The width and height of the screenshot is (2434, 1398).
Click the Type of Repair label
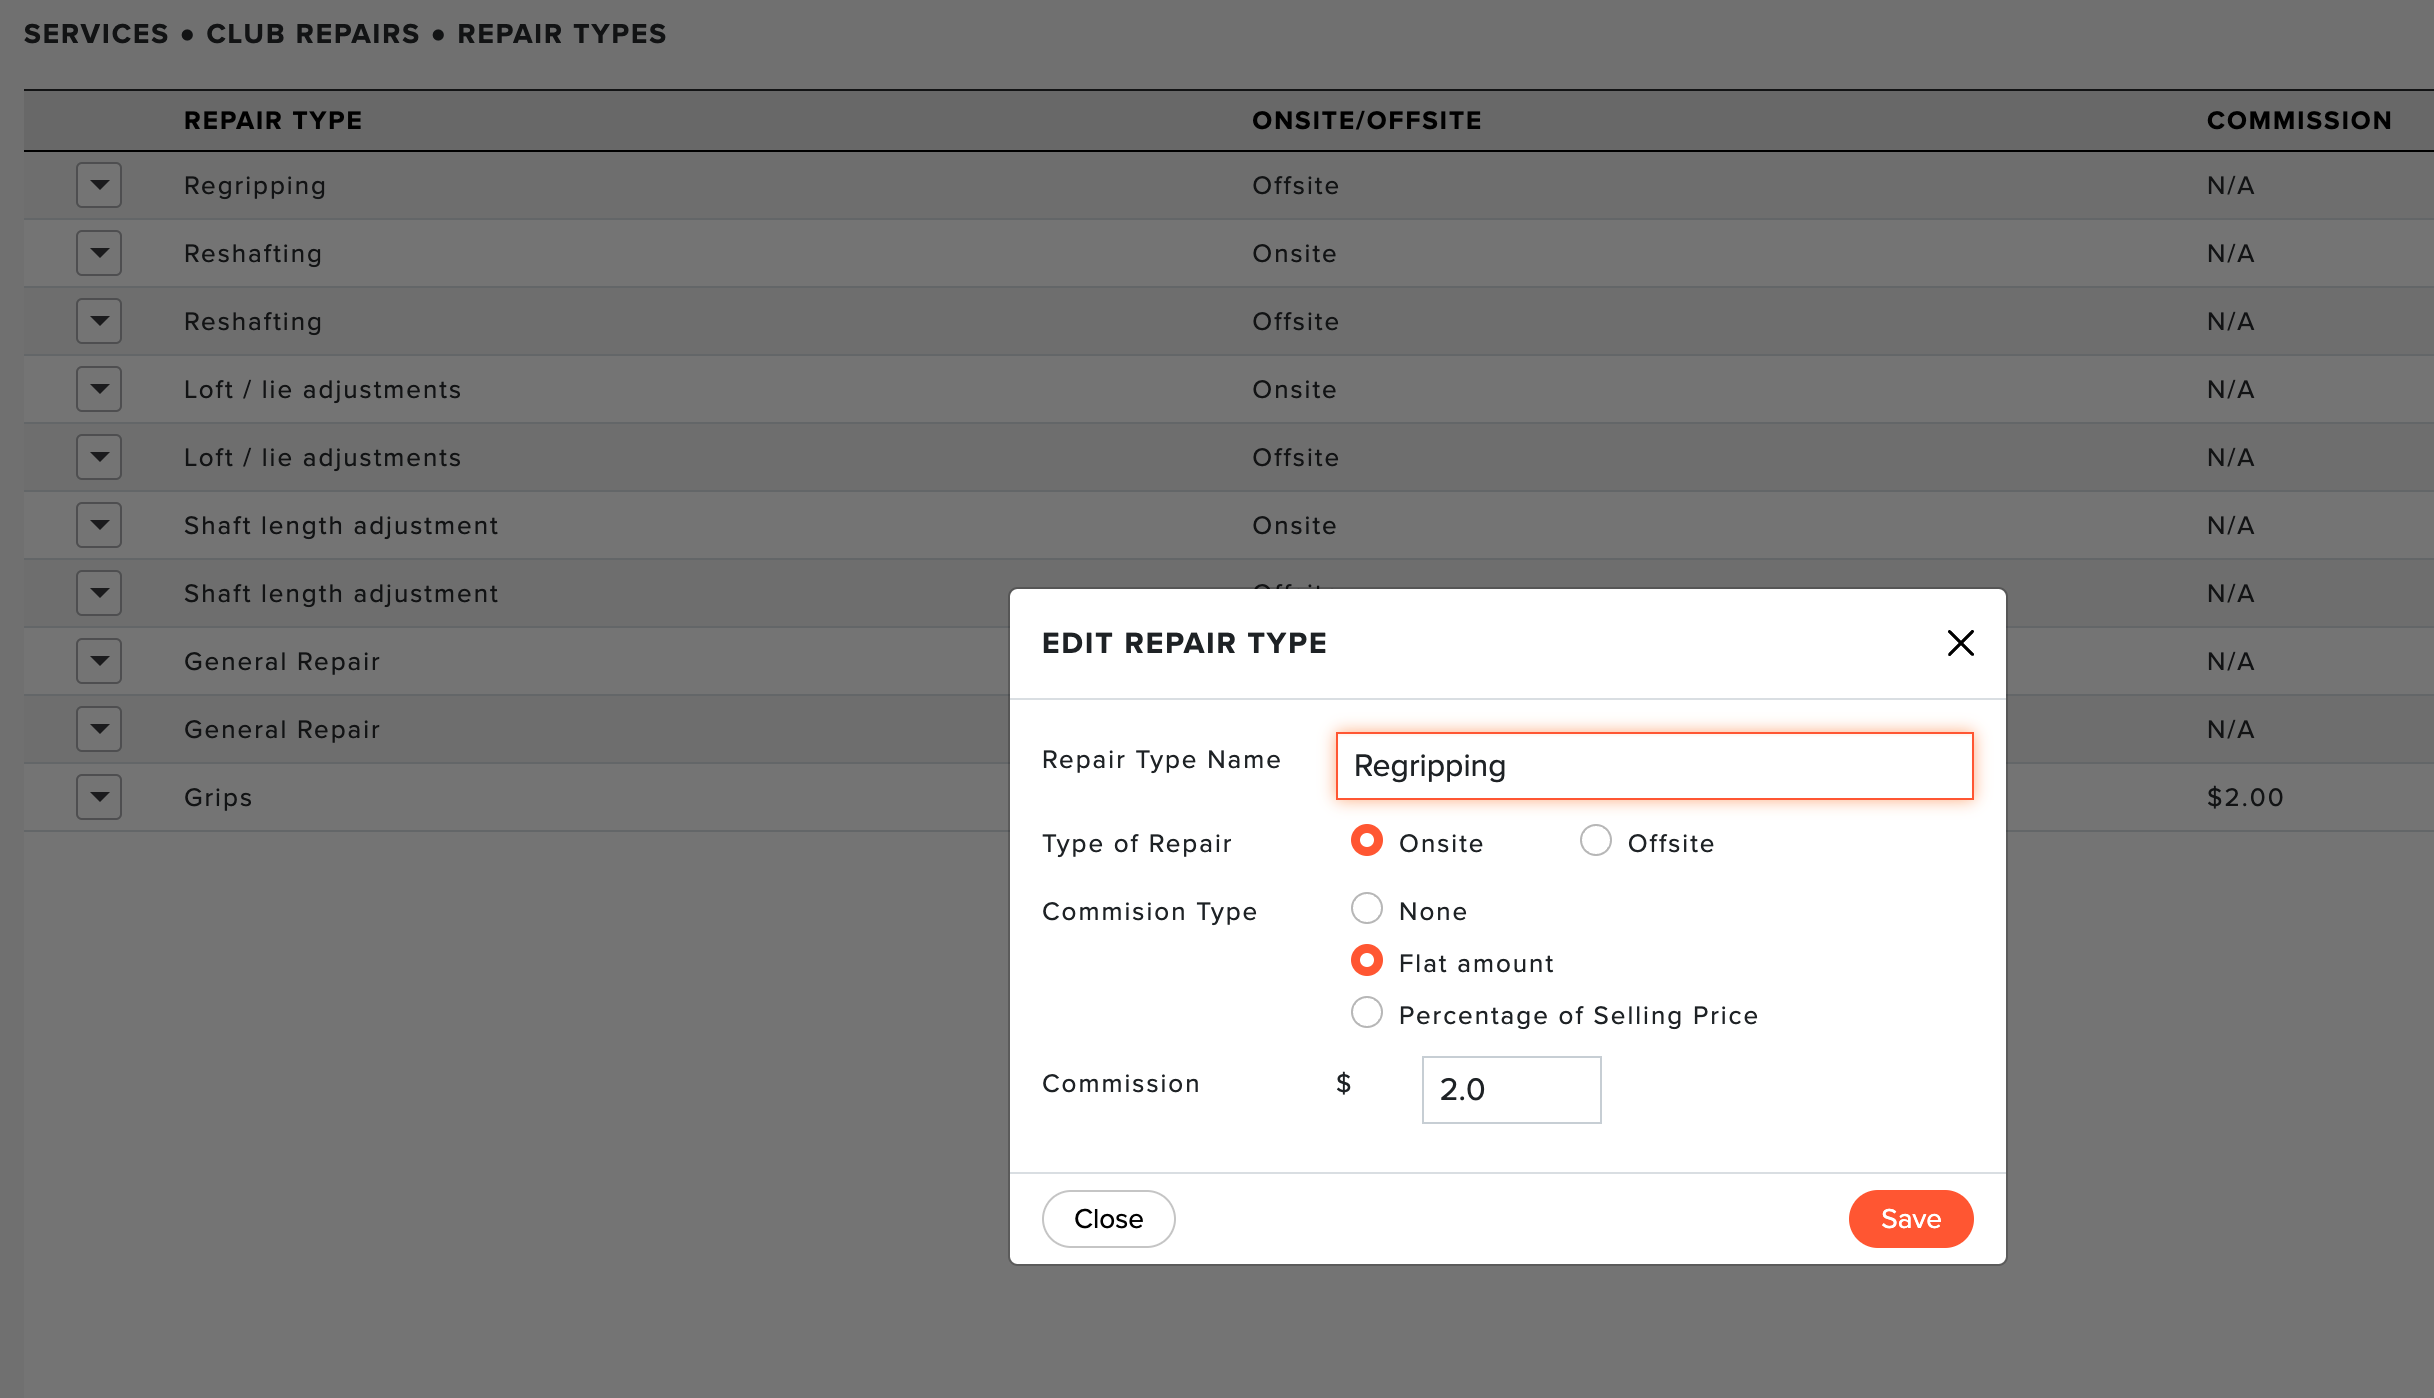coord(1136,844)
